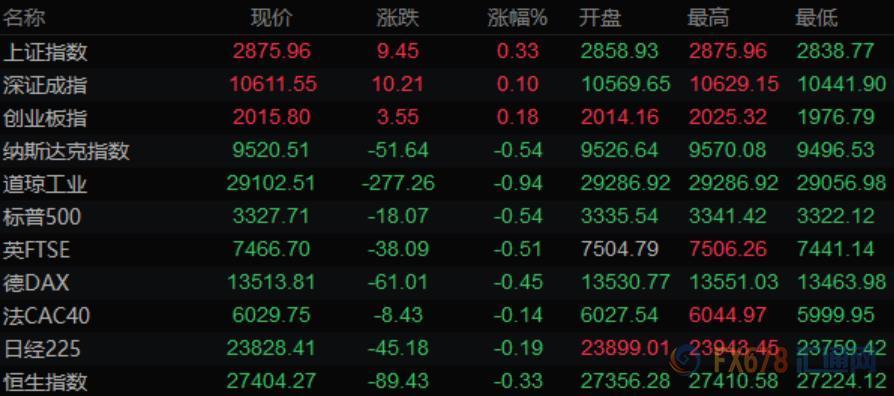Screen dimensions: 894x396
Task: Click the 最高 column header
Action: (708, 18)
